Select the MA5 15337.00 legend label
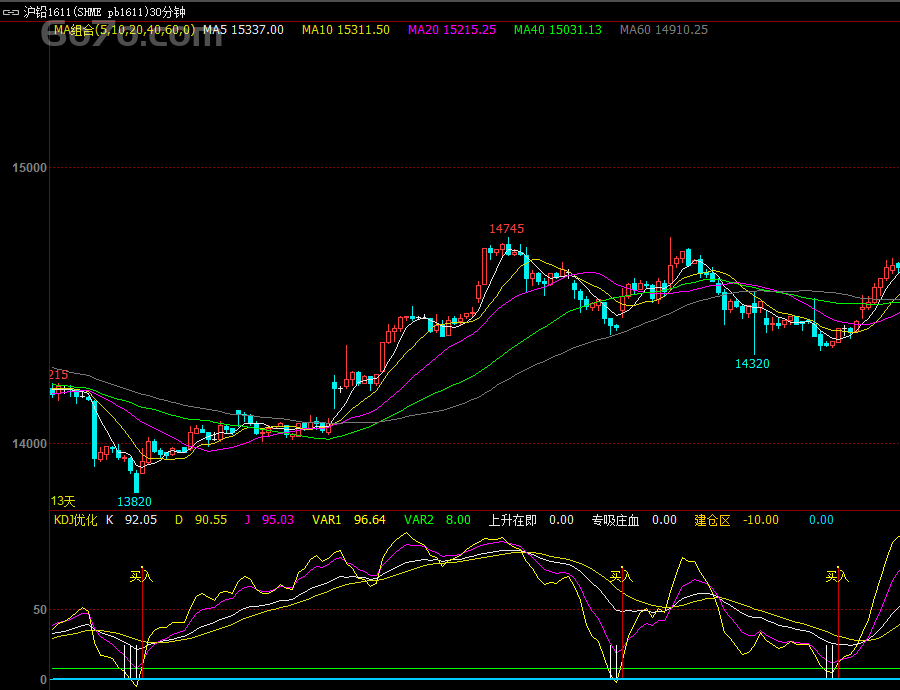Screen dimensions: 900x690 click(x=243, y=30)
